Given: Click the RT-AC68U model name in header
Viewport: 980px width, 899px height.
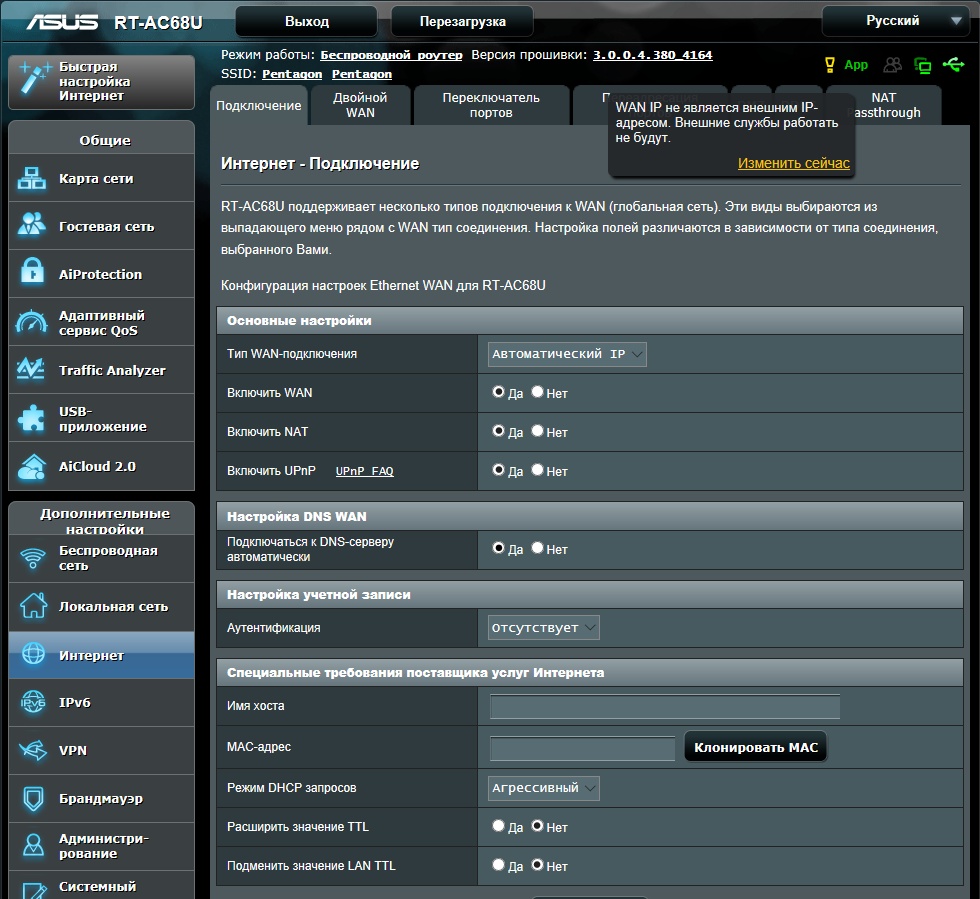Looking at the screenshot, I should point(158,23).
